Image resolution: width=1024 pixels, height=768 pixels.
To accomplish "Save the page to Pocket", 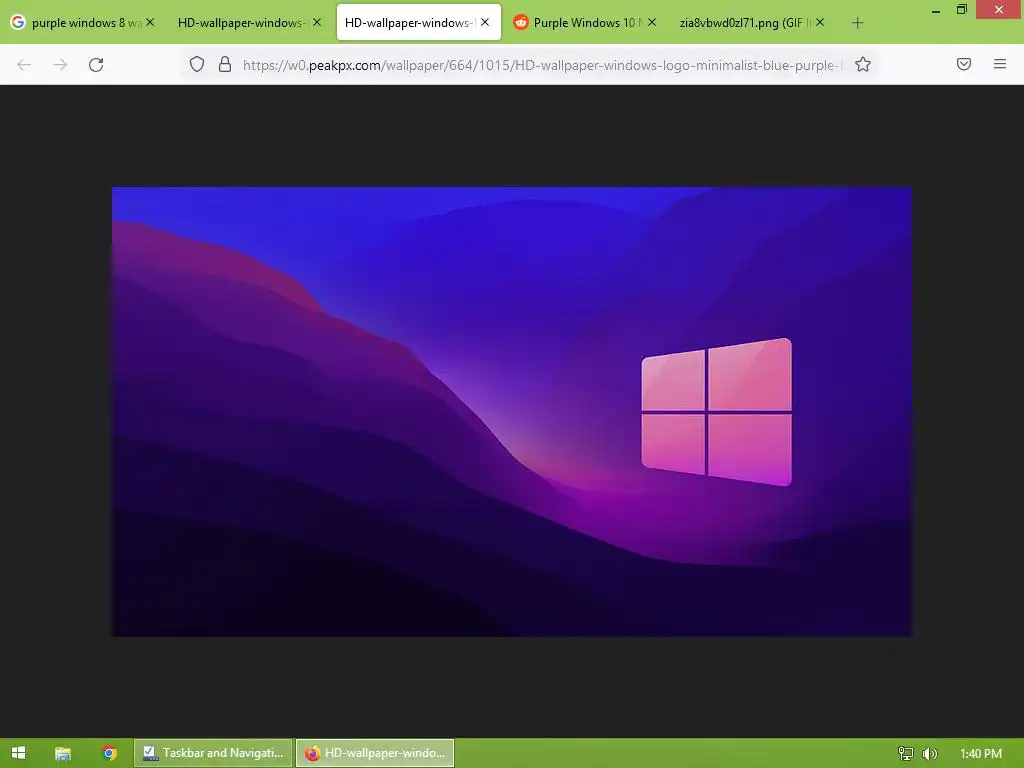I will [964, 64].
